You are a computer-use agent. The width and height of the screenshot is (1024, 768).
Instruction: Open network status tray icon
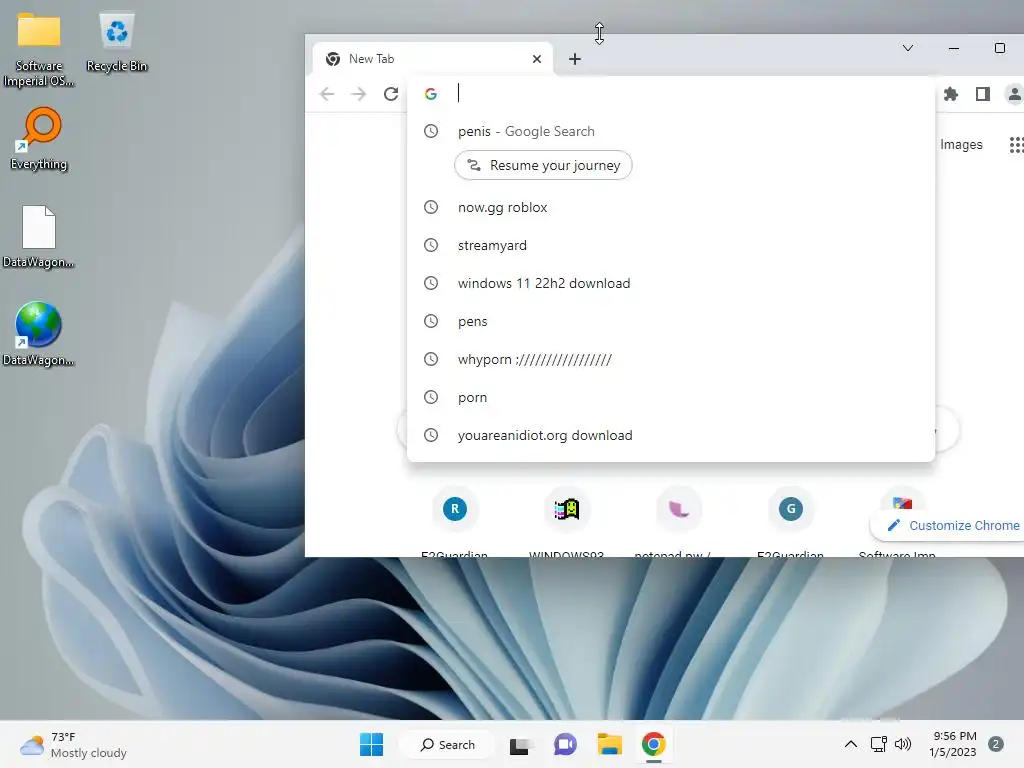click(878, 744)
